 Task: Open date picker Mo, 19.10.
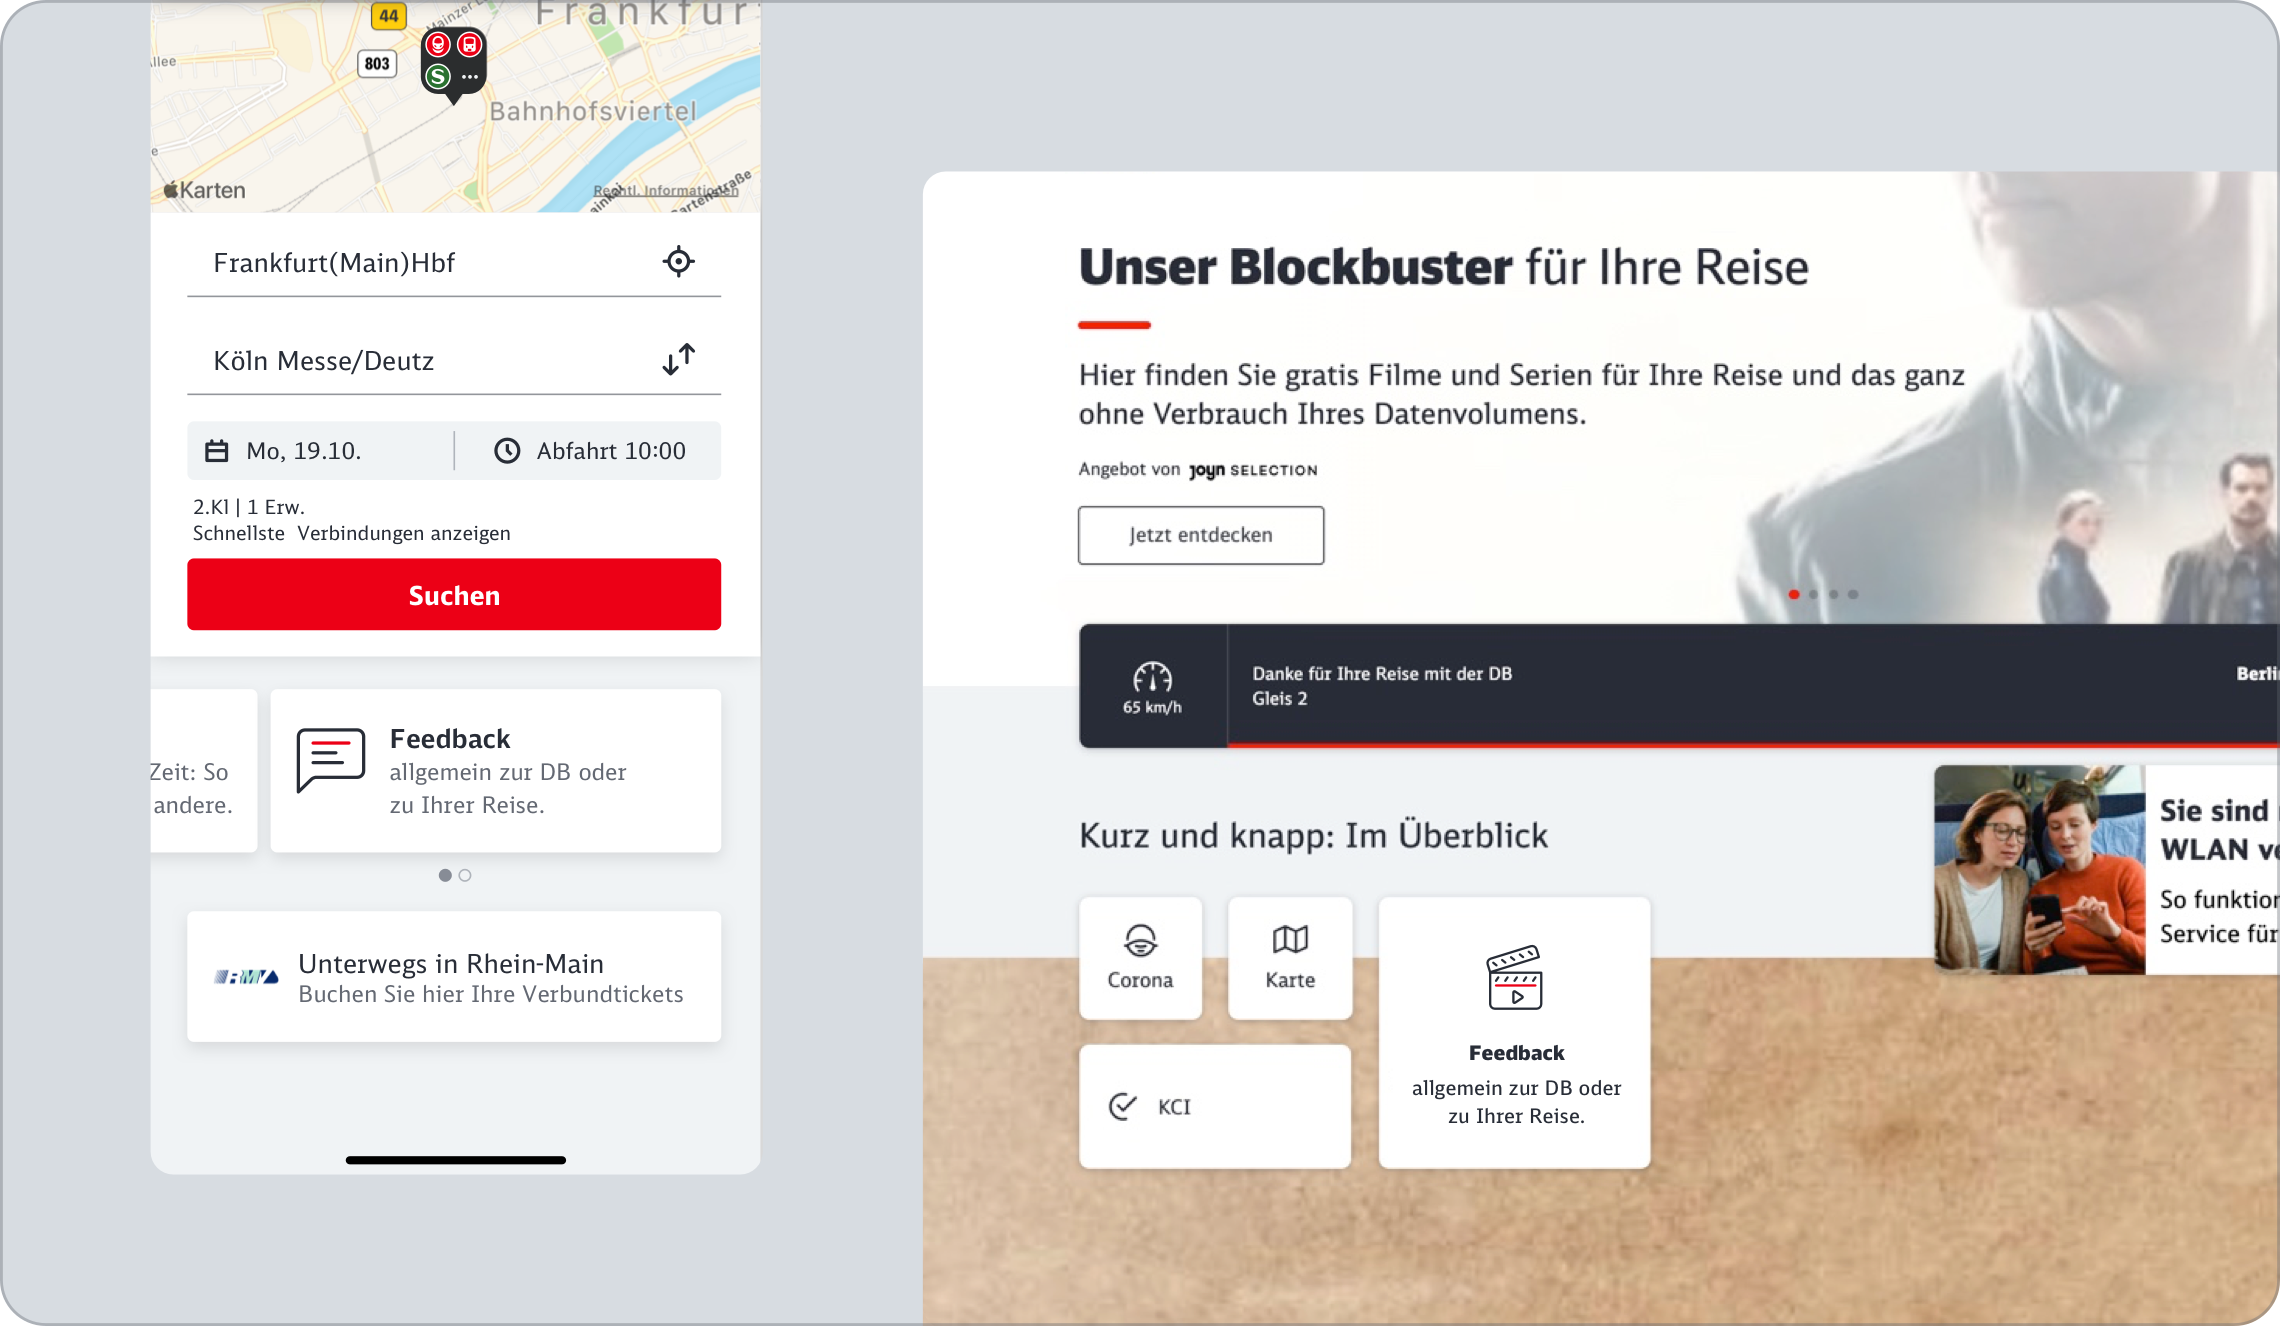(x=303, y=451)
